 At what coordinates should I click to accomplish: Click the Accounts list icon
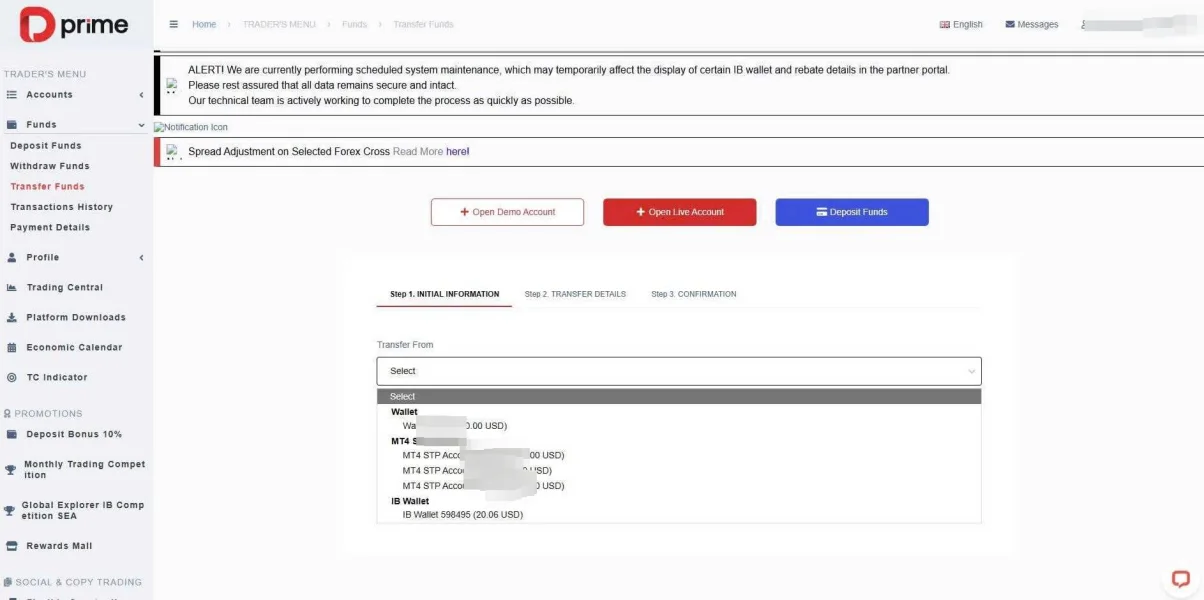pos(12,95)
